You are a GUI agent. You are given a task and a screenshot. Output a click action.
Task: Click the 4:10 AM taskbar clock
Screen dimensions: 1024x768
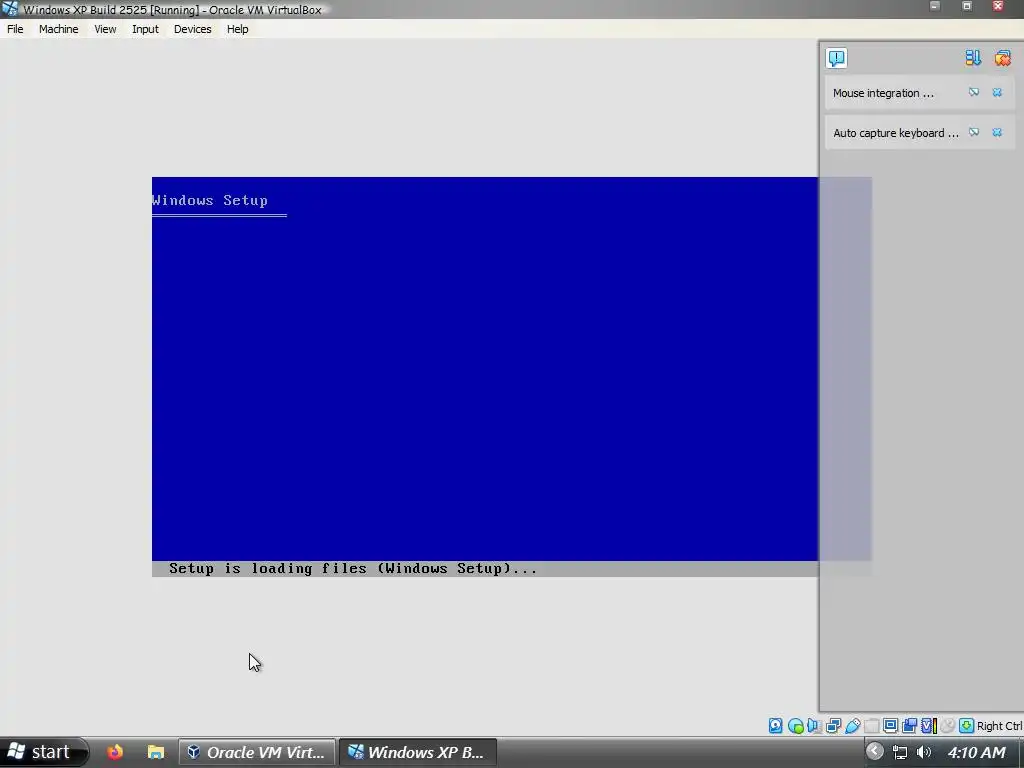pyautogui.click(x=977, y=752)
